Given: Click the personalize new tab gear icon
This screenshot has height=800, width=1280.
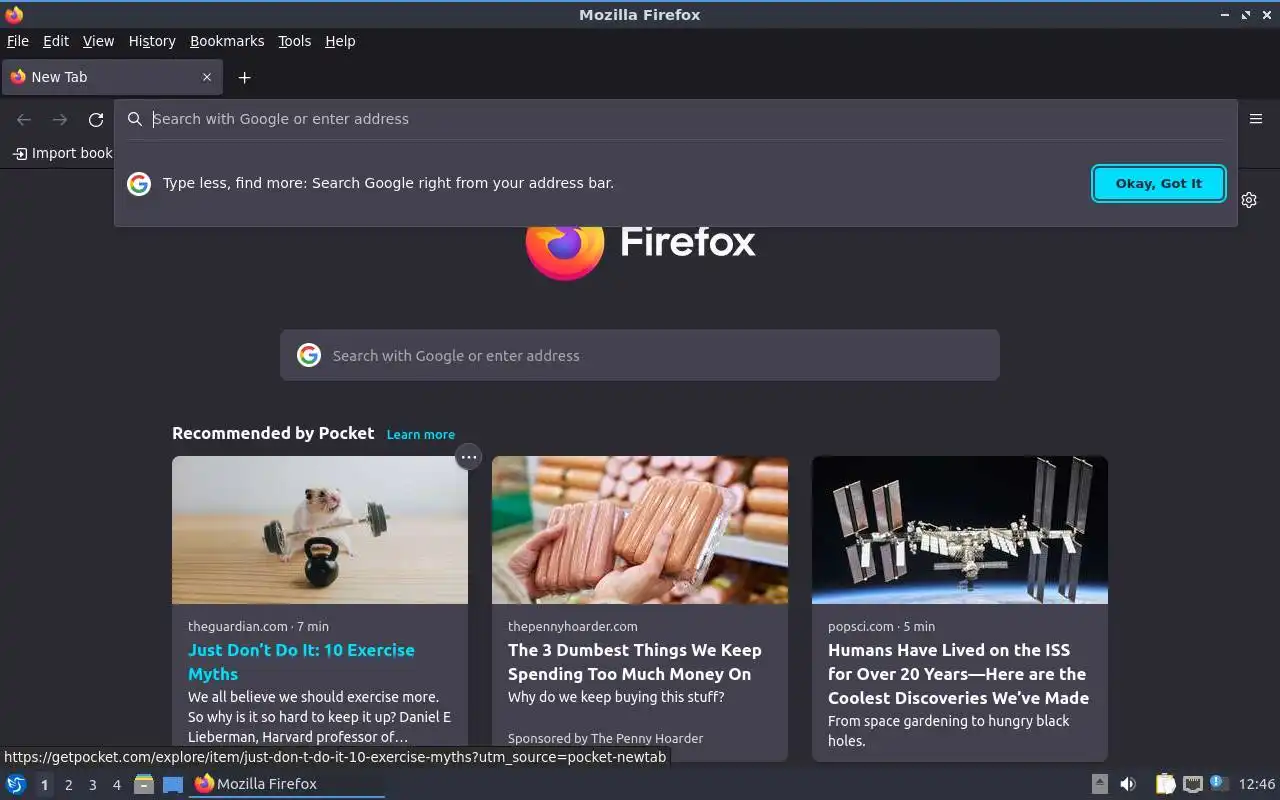Looking at the screenshot, I should click(x=1249, y=200).
